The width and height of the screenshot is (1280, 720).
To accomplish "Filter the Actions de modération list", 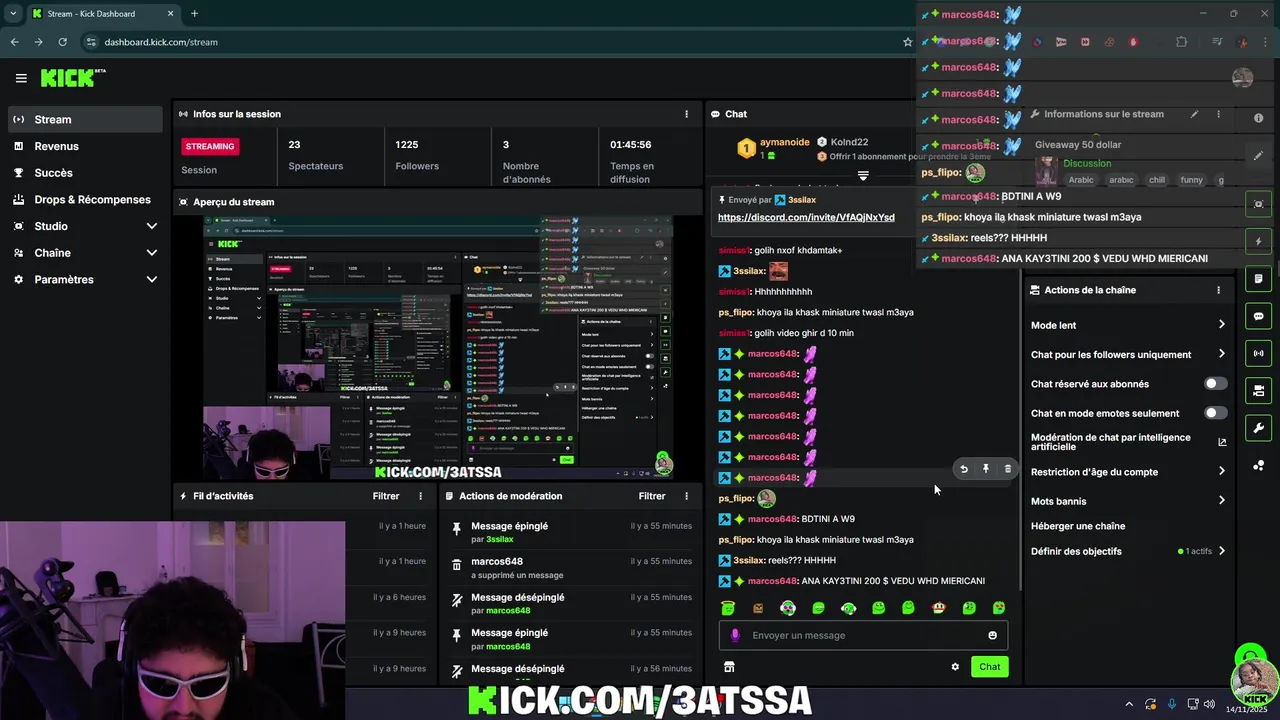I will click(x=652, y=496).
